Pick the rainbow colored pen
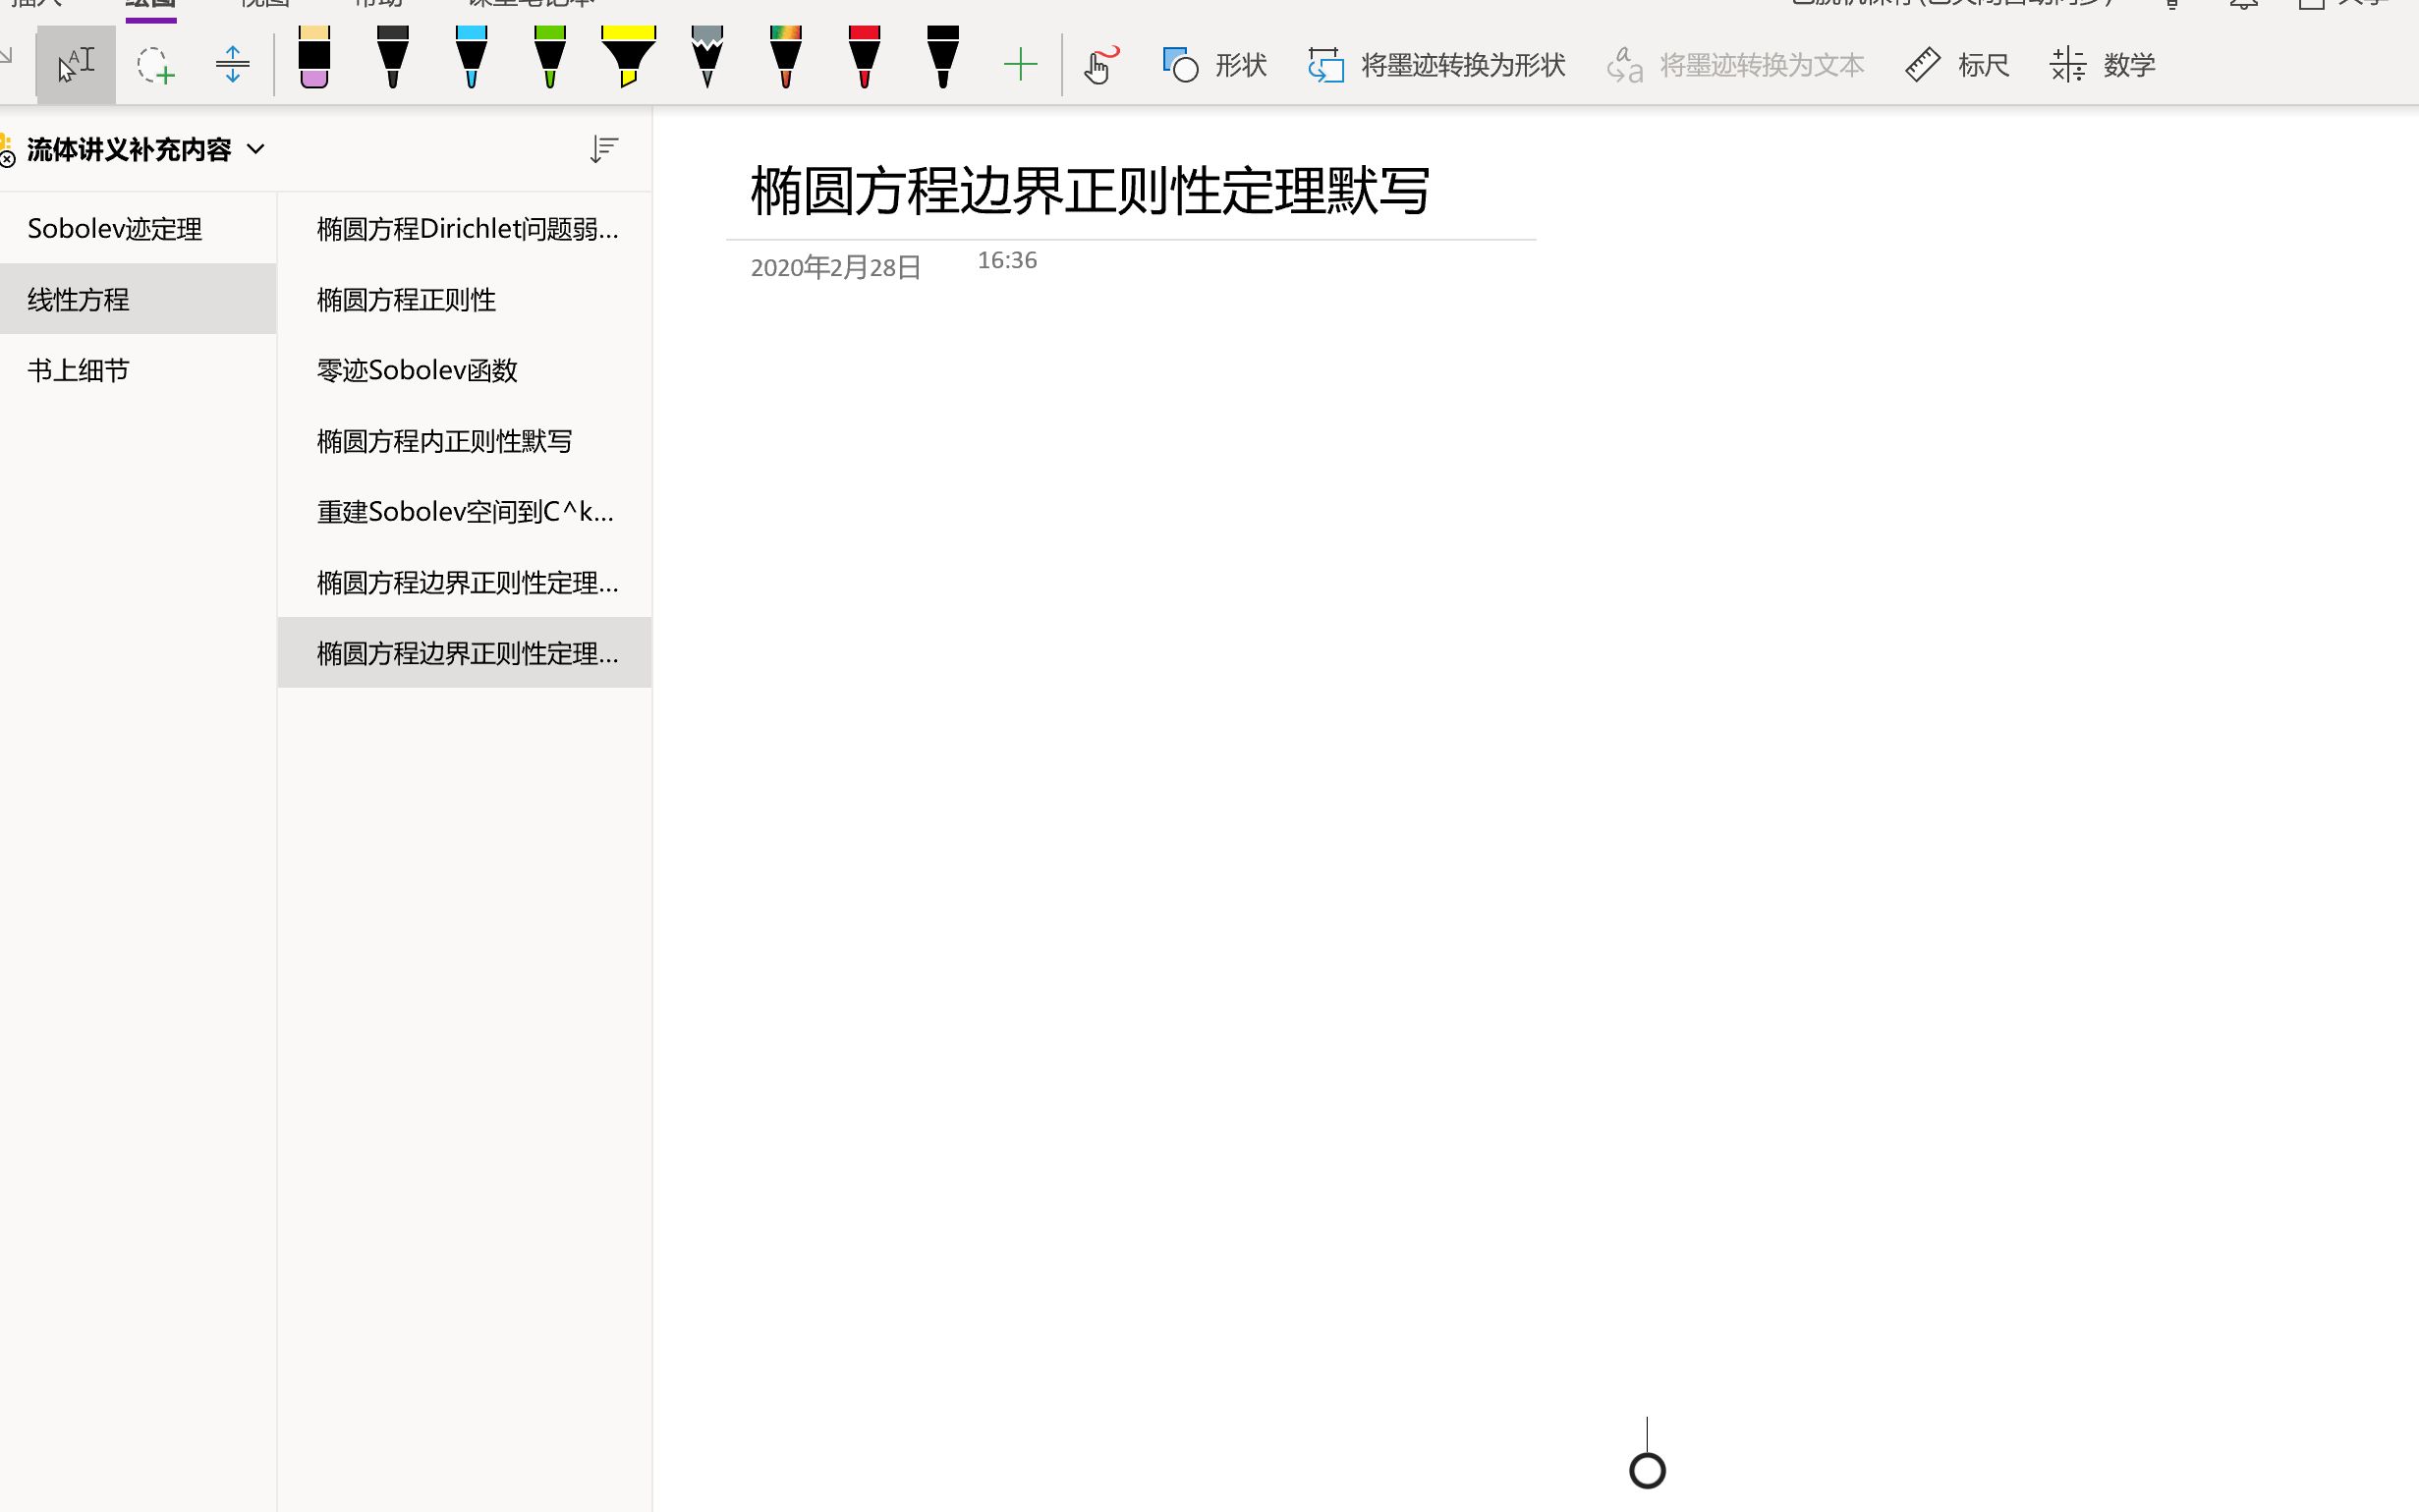2419x1512 pixels. coord(786,58)
